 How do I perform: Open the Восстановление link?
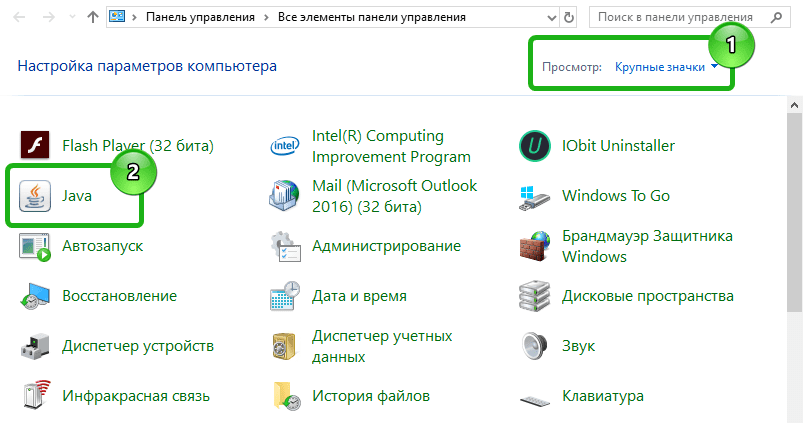click(x=119, y=296)
